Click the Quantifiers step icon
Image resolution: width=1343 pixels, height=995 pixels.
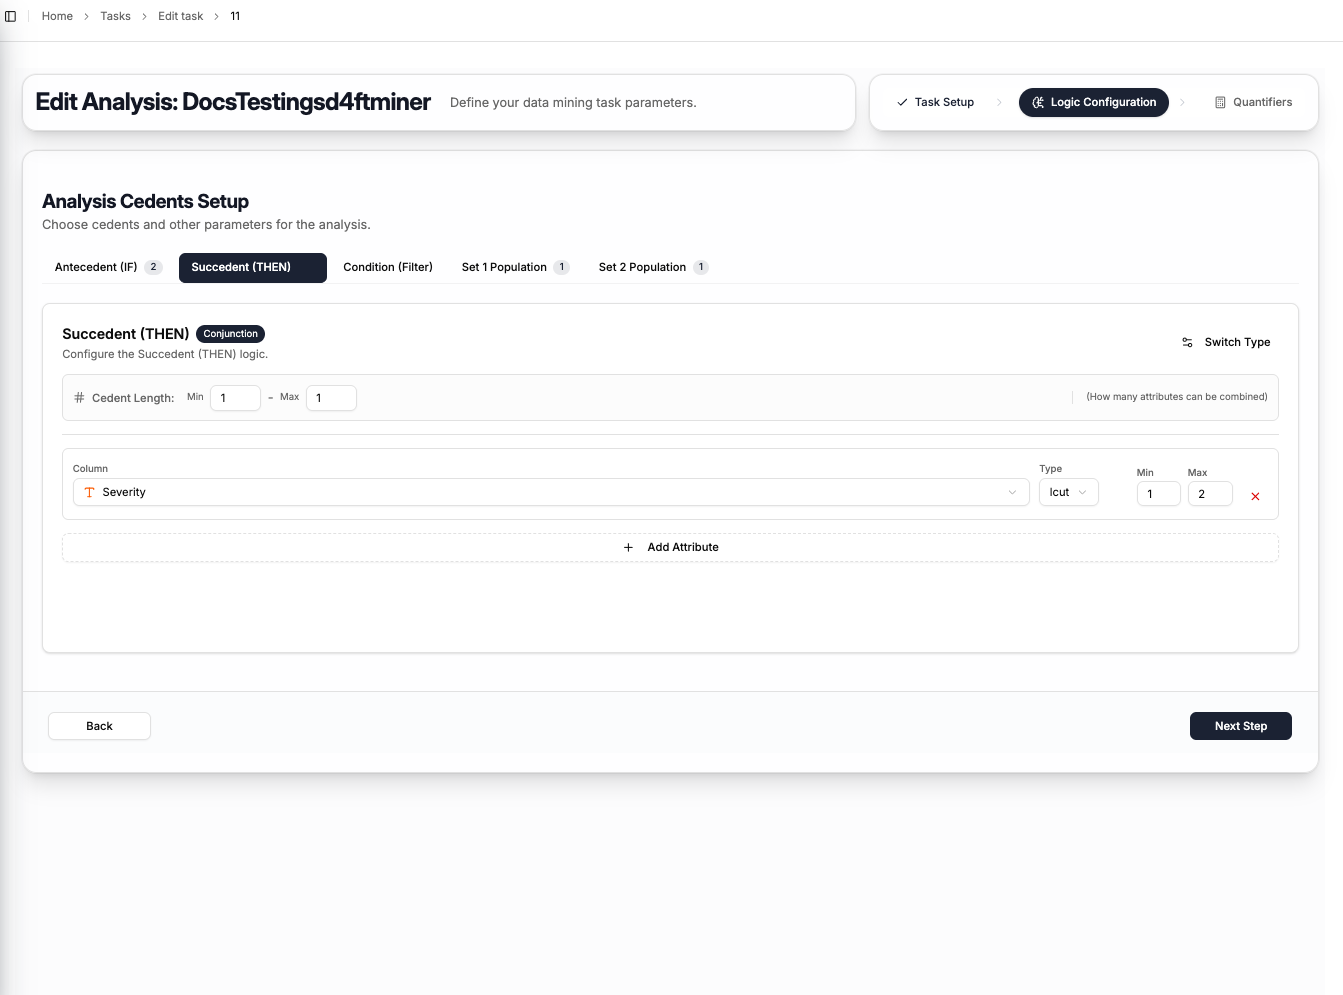(1220, 102)
